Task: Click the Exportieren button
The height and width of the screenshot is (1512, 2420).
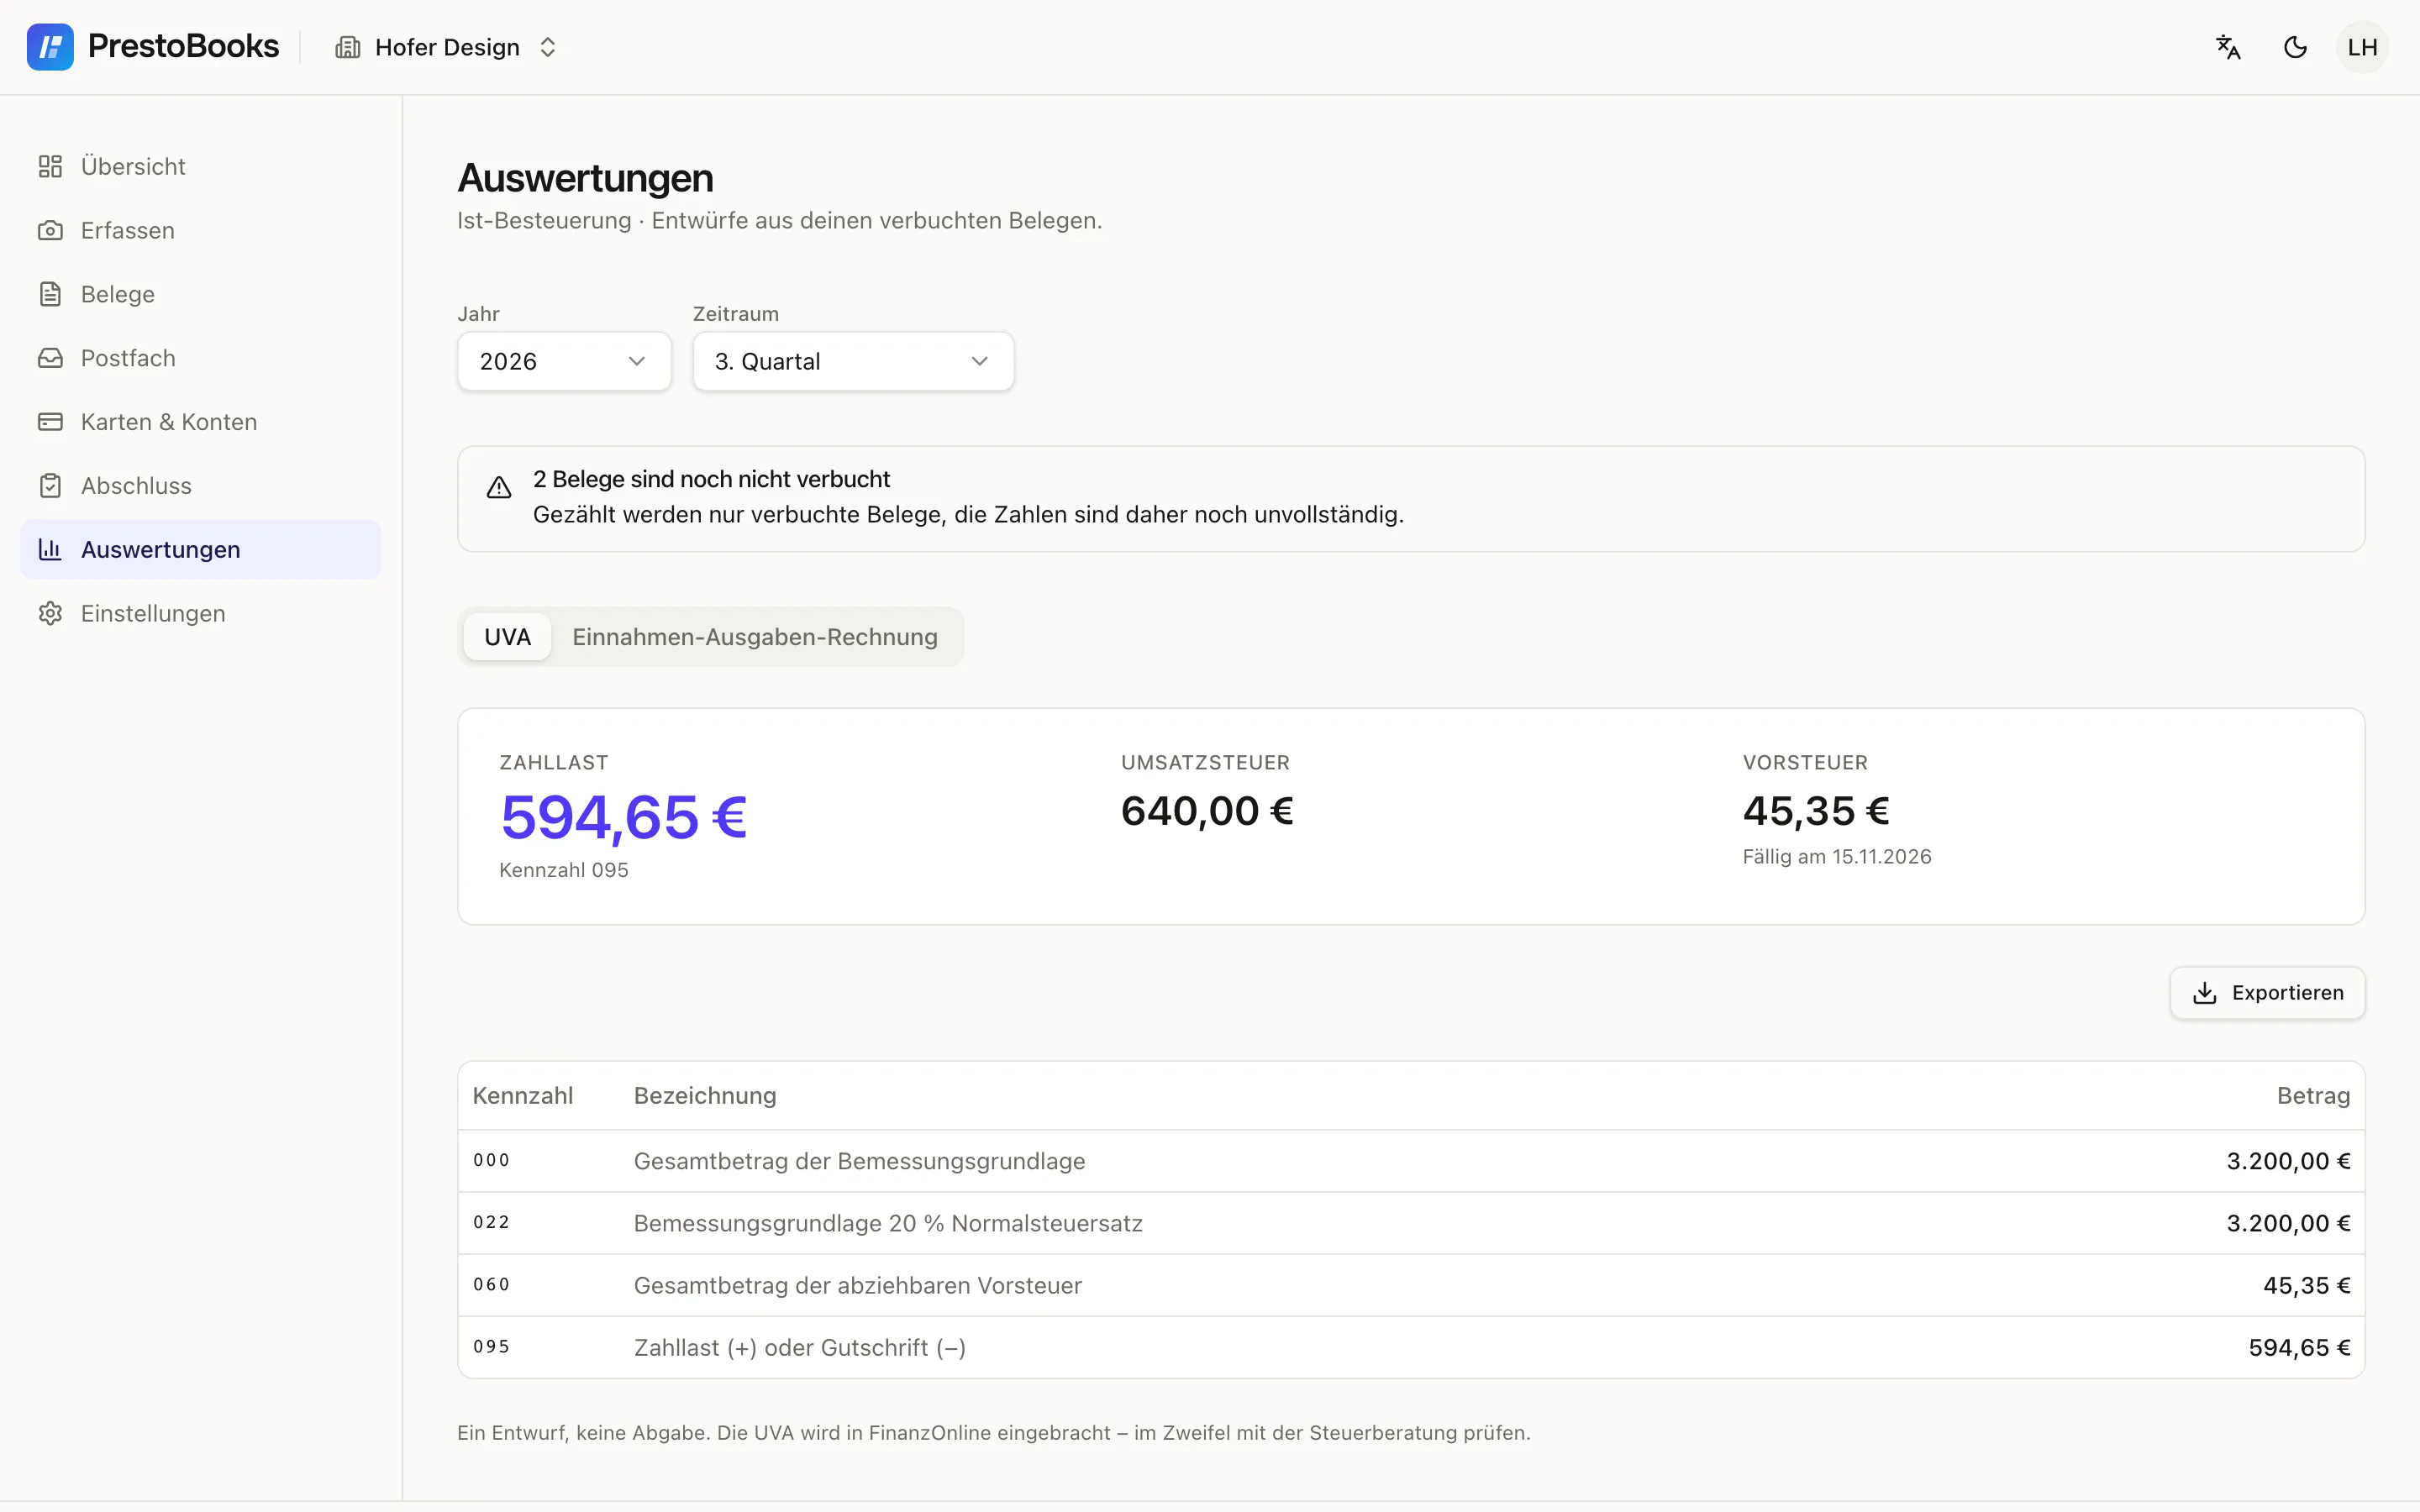Action: click(2267, 993)
